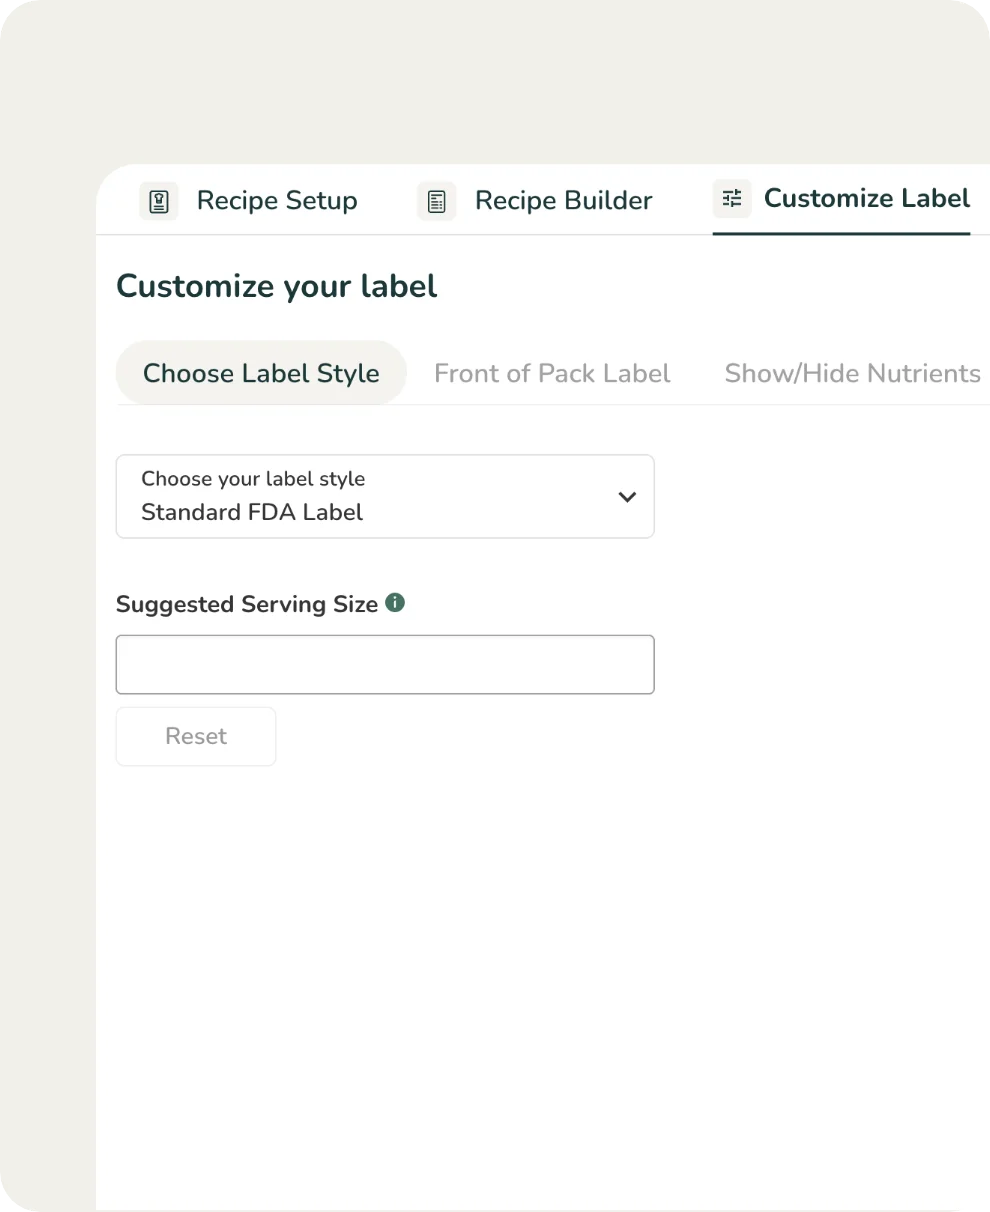This screenshot has height=1212, width=990.
Task: Click the Suggested Serving Size label text
Action: (x=247, y=604)
